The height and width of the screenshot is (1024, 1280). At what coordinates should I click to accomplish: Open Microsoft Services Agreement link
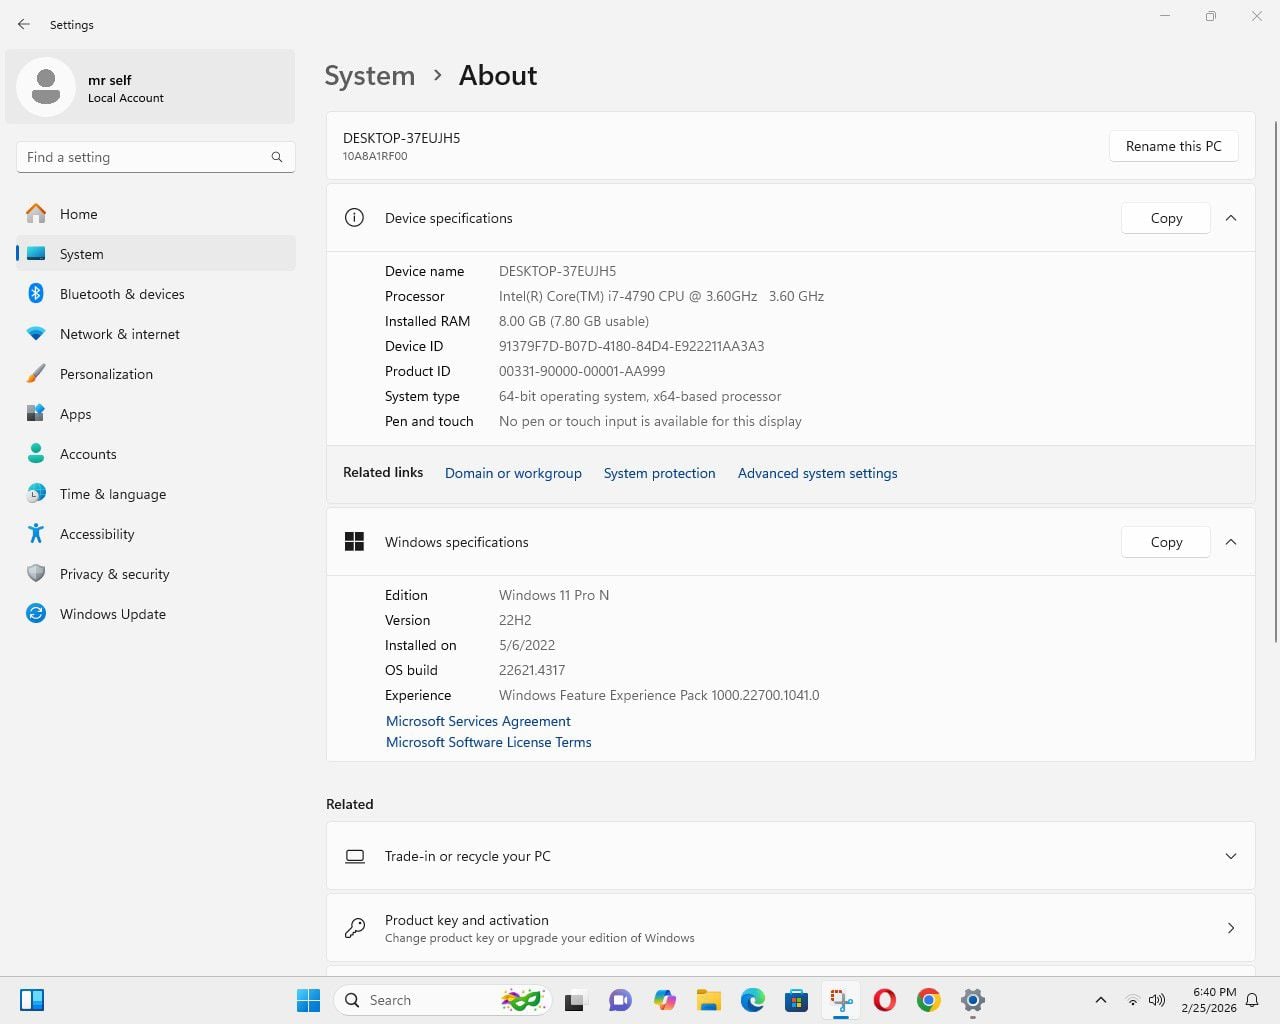click(x=478, y=721)
